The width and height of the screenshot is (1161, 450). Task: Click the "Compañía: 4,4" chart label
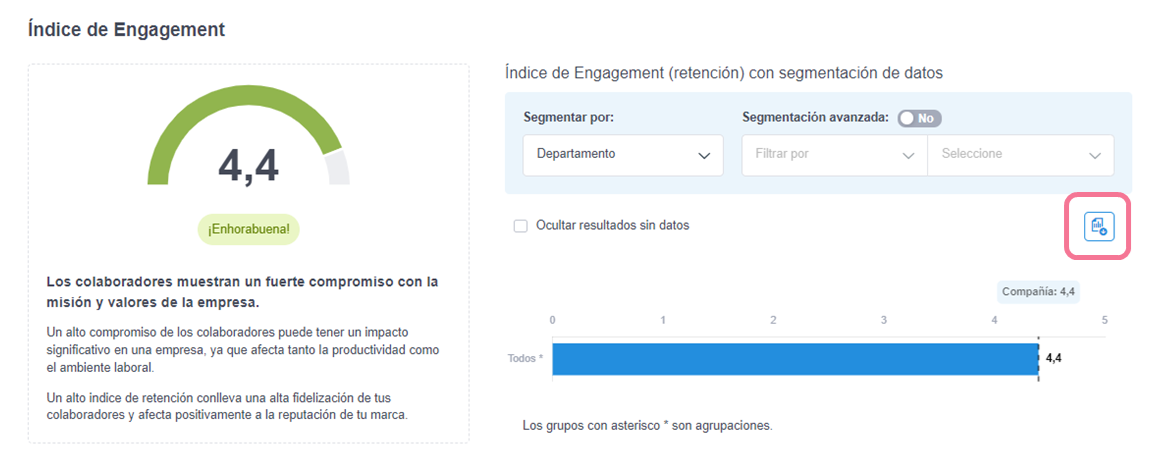tap(1039, 292)
